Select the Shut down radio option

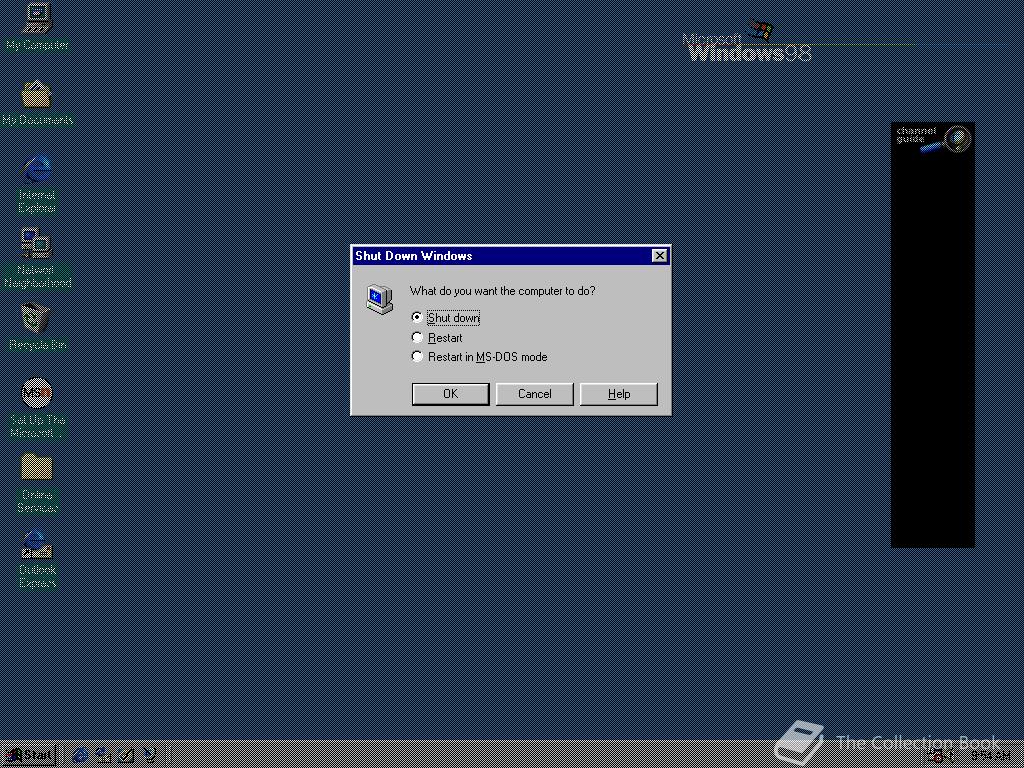coord(446,318)
